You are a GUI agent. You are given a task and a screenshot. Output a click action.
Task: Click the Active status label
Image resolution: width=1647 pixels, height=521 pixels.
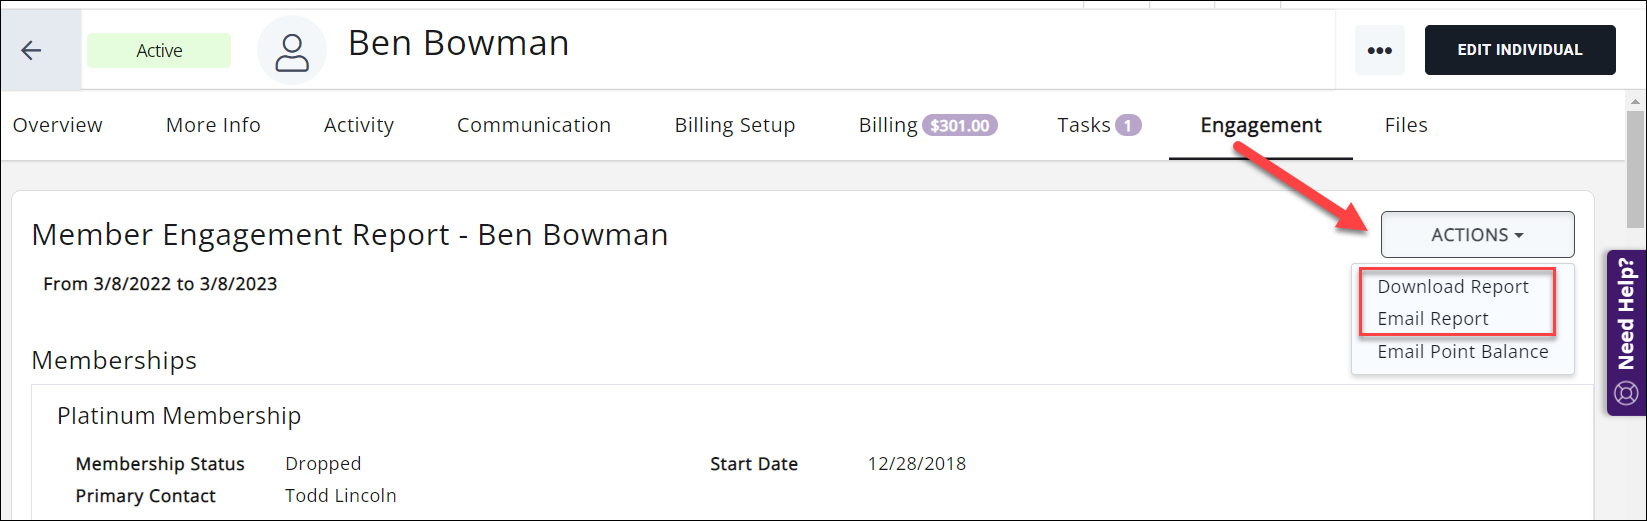(159, 51)
